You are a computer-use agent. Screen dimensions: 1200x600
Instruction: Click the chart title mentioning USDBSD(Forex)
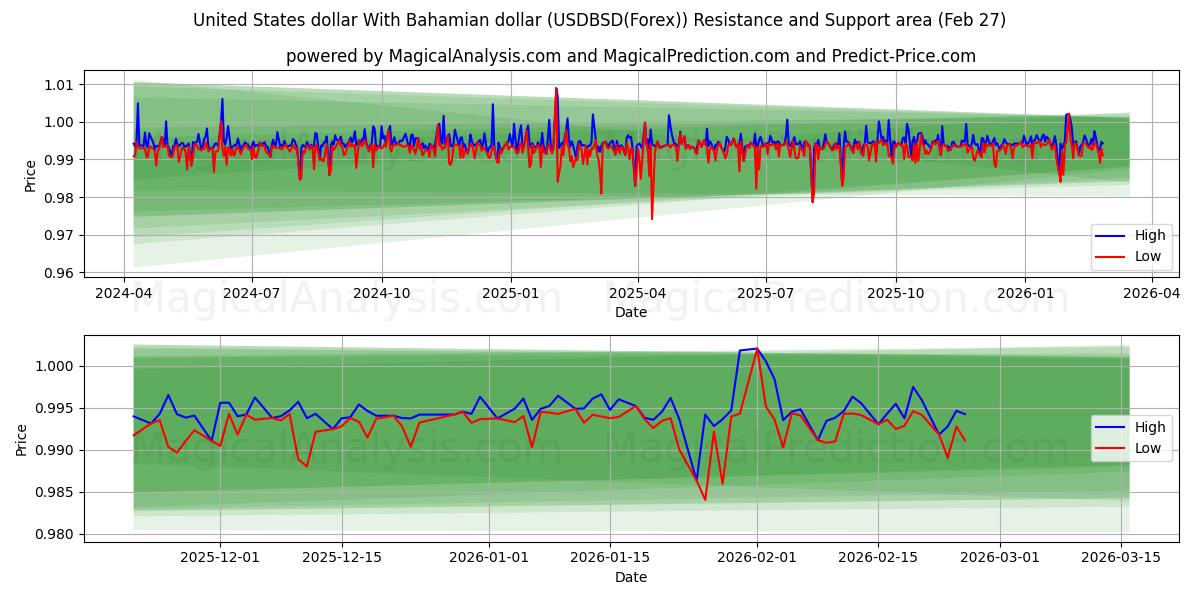click(600, 20)
